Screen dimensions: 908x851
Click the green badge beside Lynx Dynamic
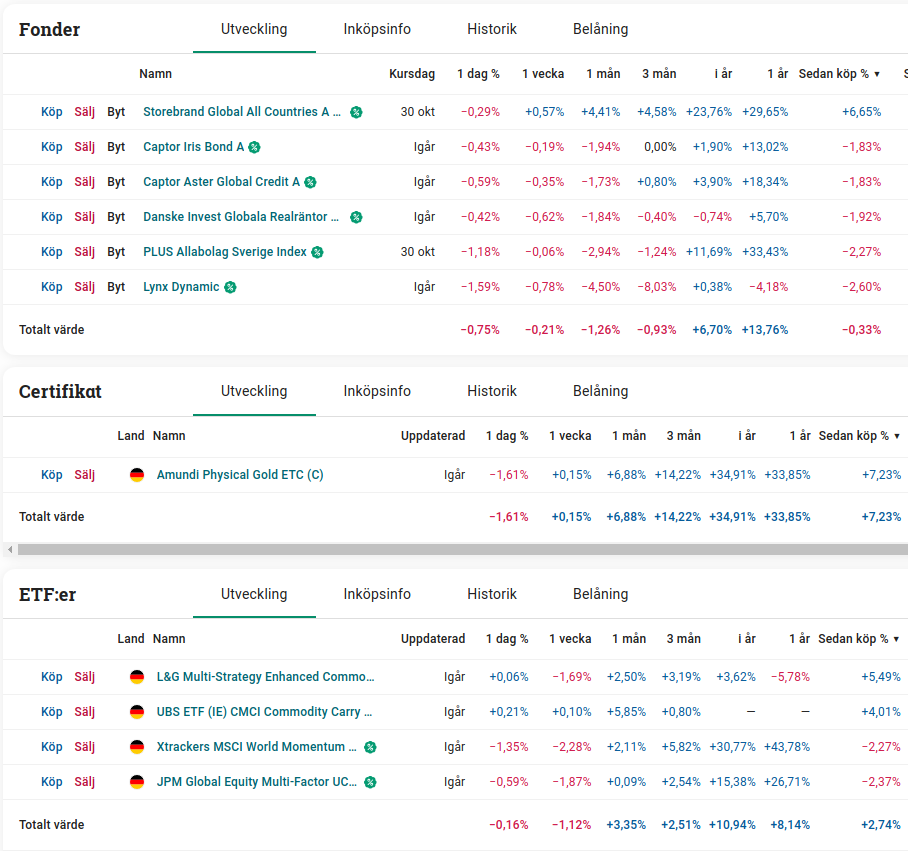point(230,287)
